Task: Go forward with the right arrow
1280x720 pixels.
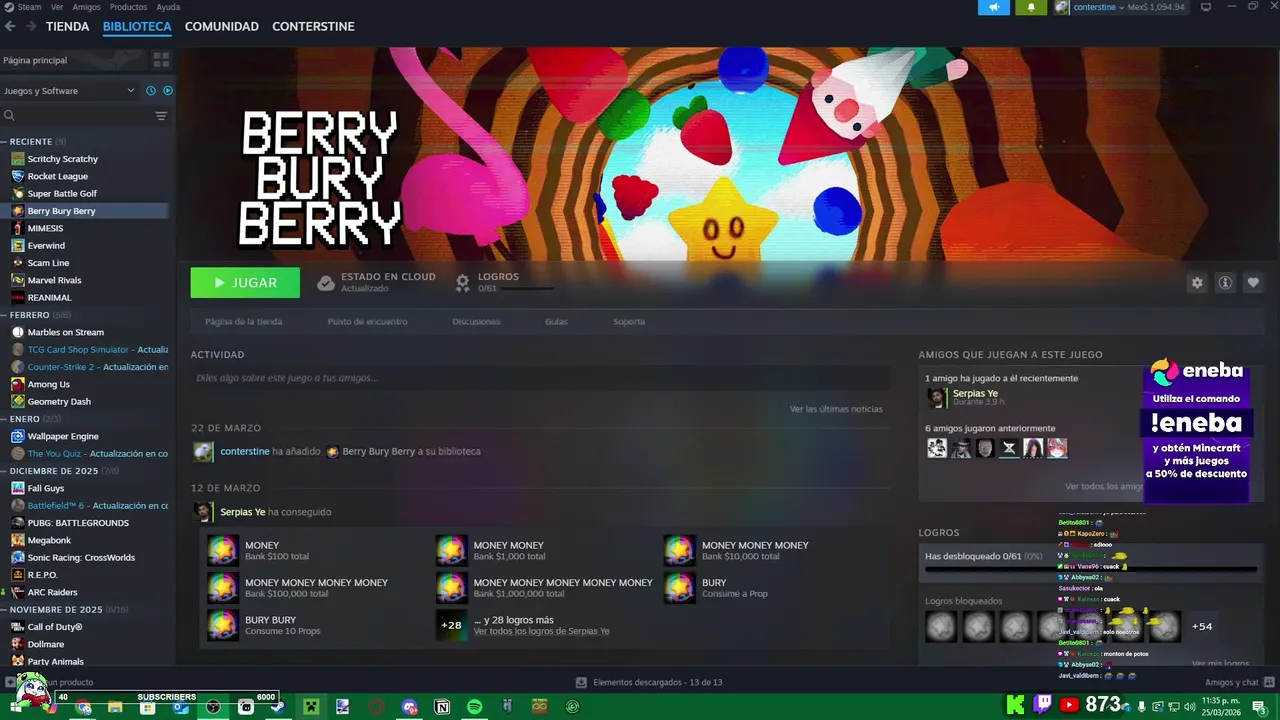Action: (31, 26)
